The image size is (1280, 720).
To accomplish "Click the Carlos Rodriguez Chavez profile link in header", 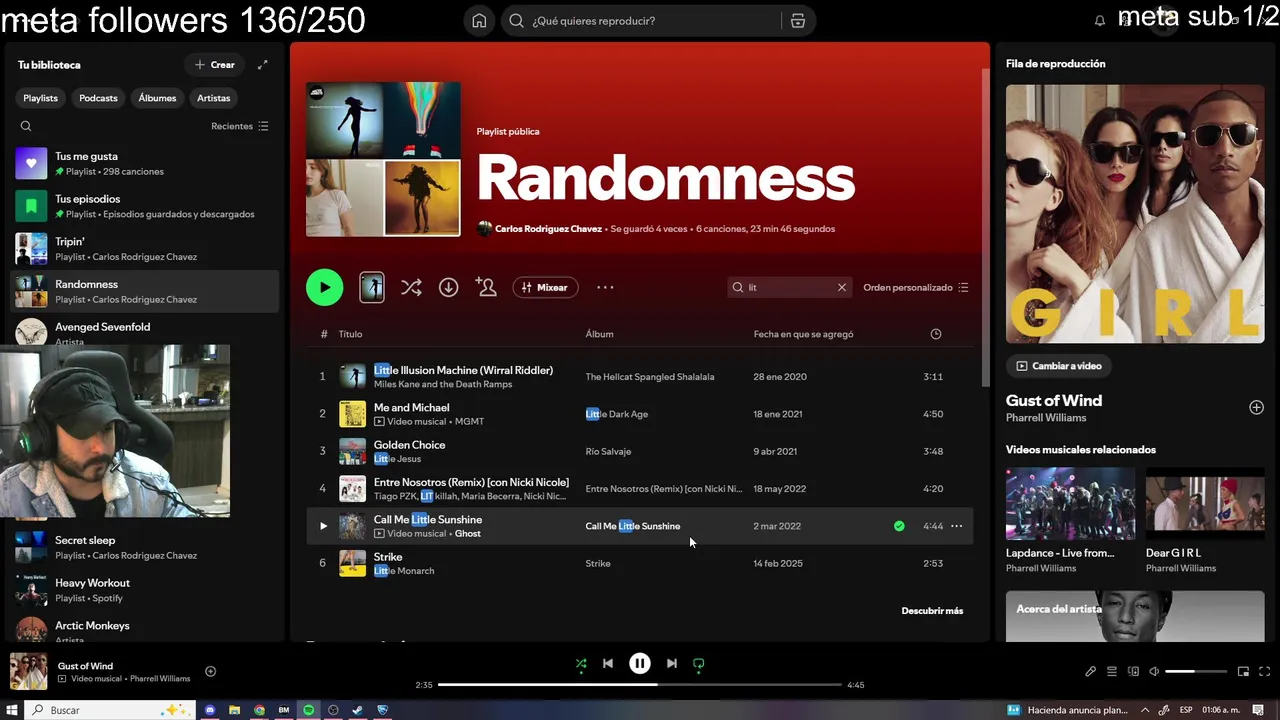I will [548, 229].
